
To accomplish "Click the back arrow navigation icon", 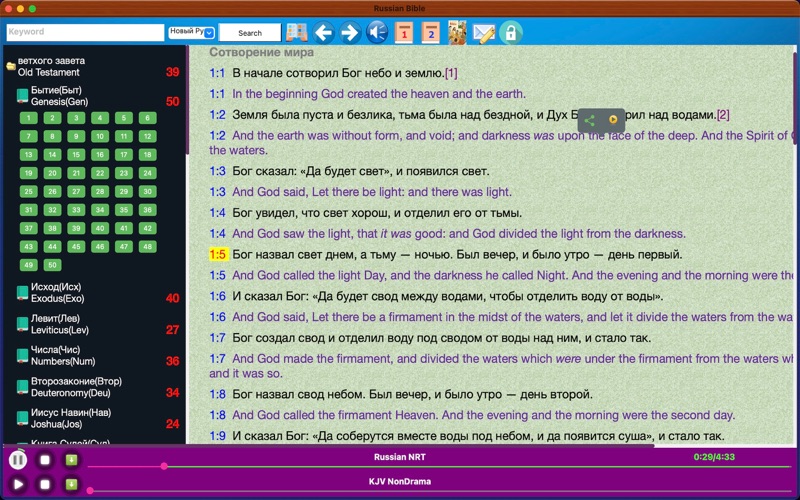I will tap(323, 33).
